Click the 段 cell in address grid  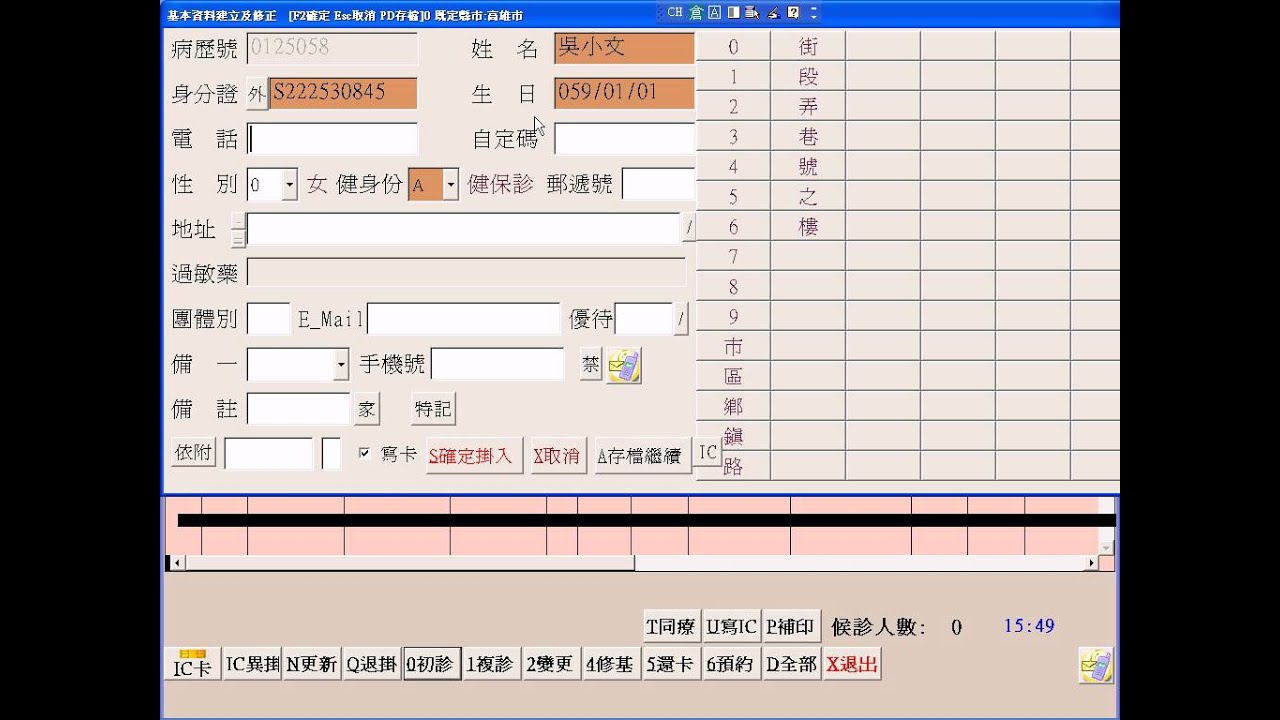tap(808, 76)
